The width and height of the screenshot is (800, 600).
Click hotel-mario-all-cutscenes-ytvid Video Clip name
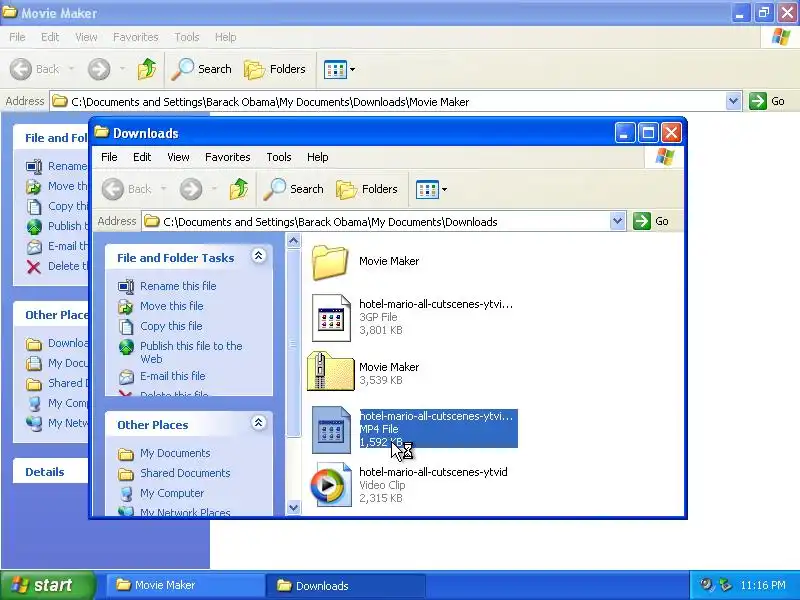click(x=433, y=472)
